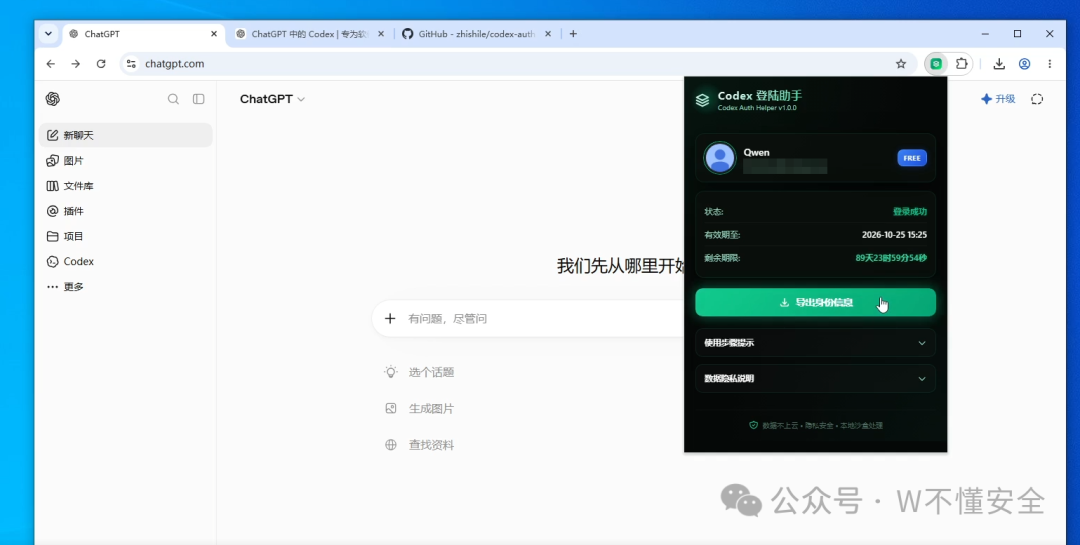Open 项目 in the sidebar
This screenshot has width=1080, height=545.
tap(126, 236)
